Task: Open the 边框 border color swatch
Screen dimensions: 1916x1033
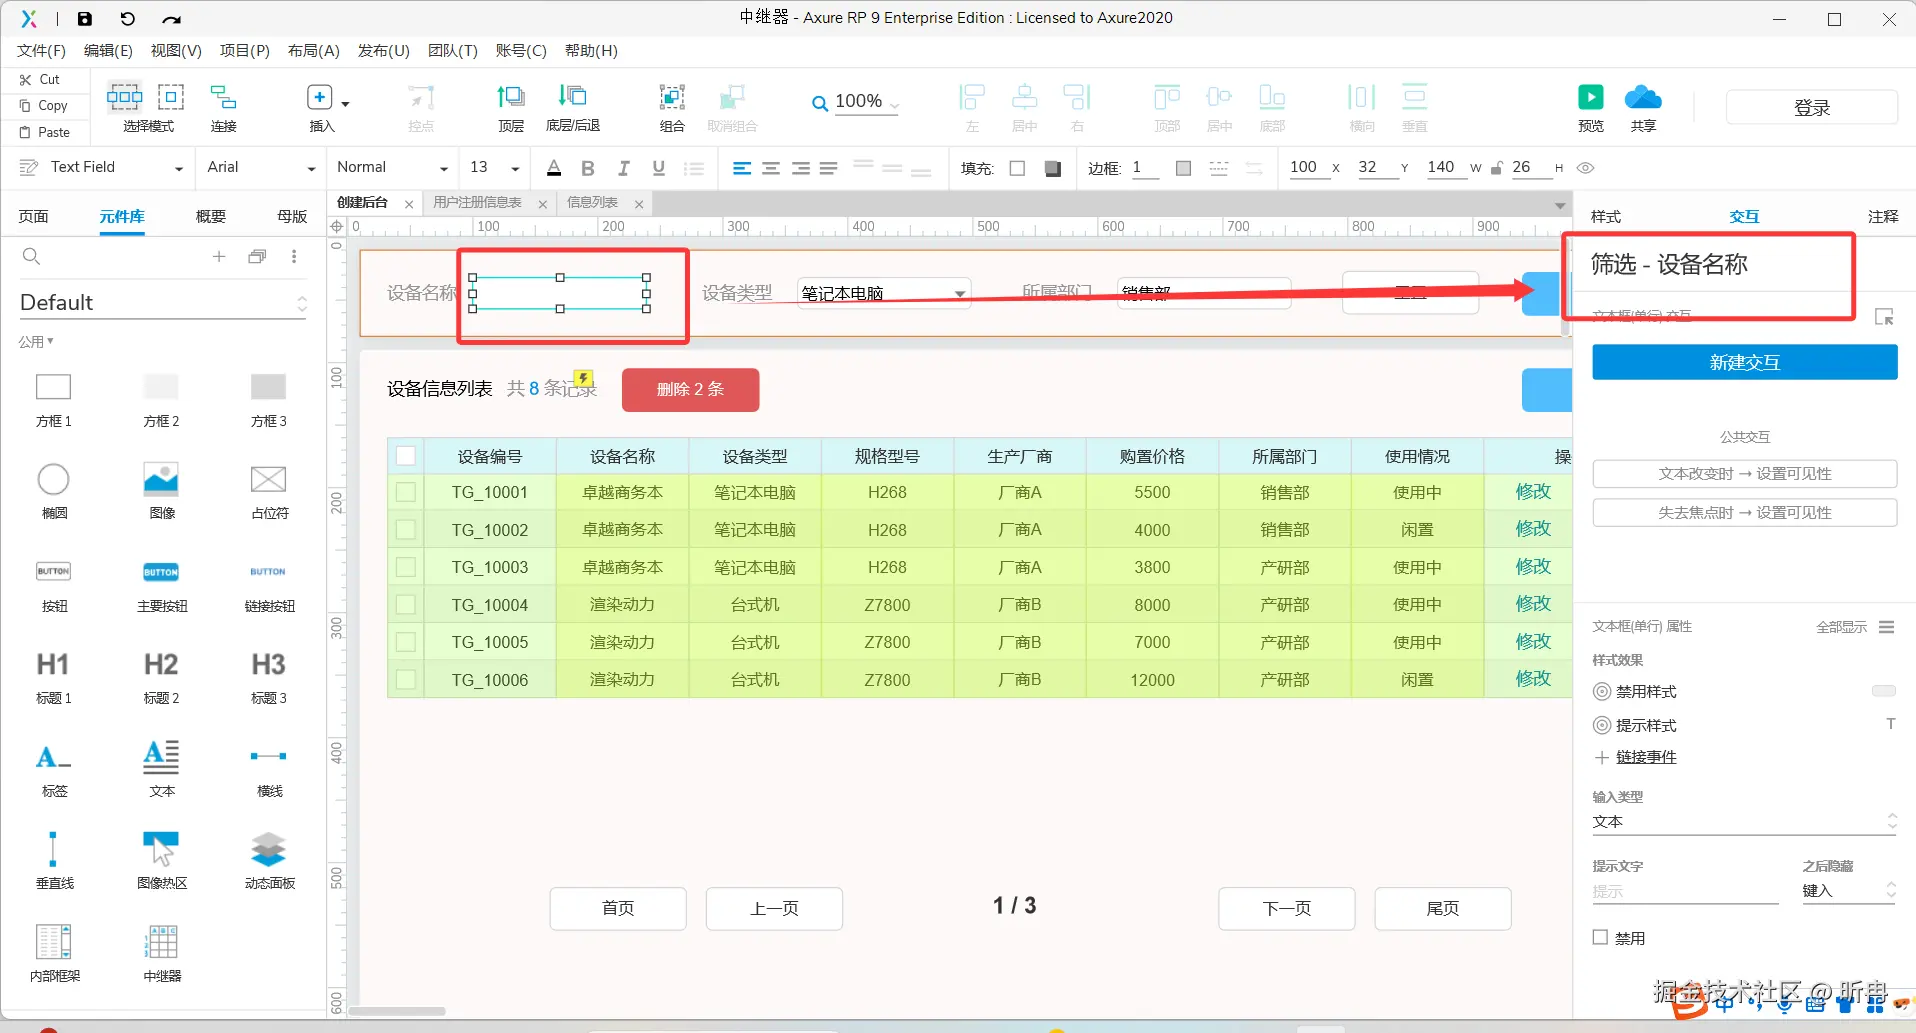Action: (x=1183, y=168)
